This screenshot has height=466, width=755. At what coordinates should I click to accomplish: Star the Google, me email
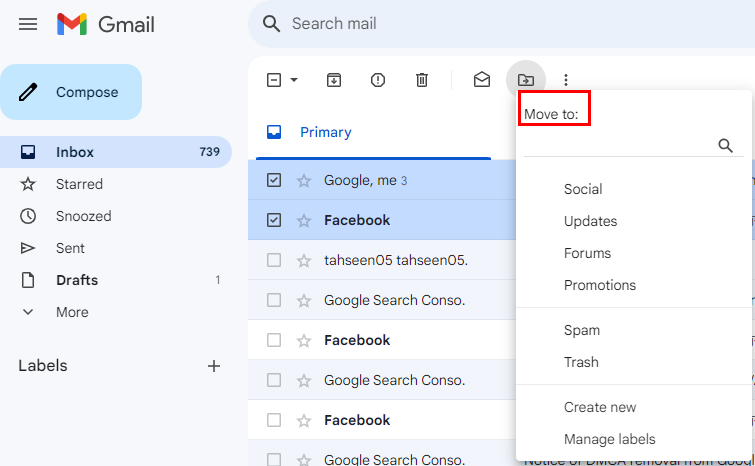pyautogui.click(x=304, y=181)
